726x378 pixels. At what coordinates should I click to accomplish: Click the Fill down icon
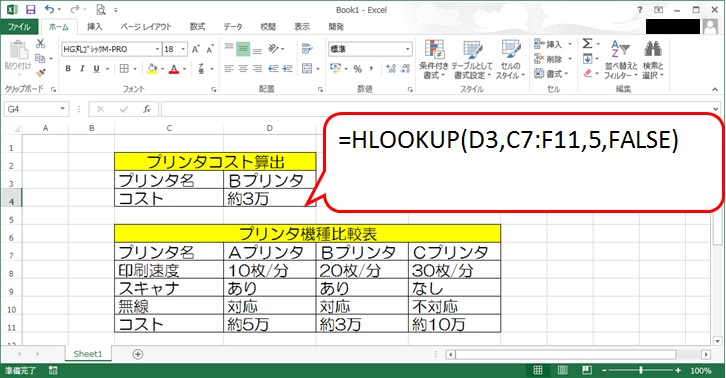(587, 59)
